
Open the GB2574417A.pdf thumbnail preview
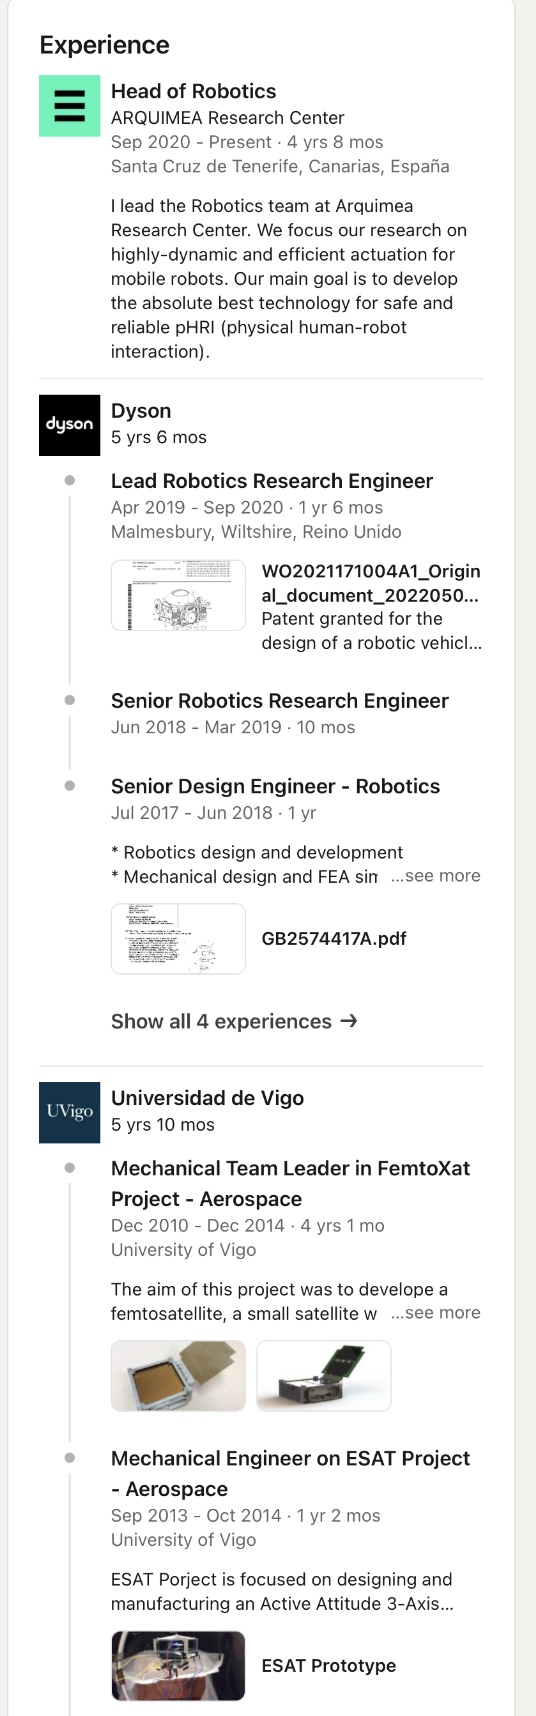[178, 939]
